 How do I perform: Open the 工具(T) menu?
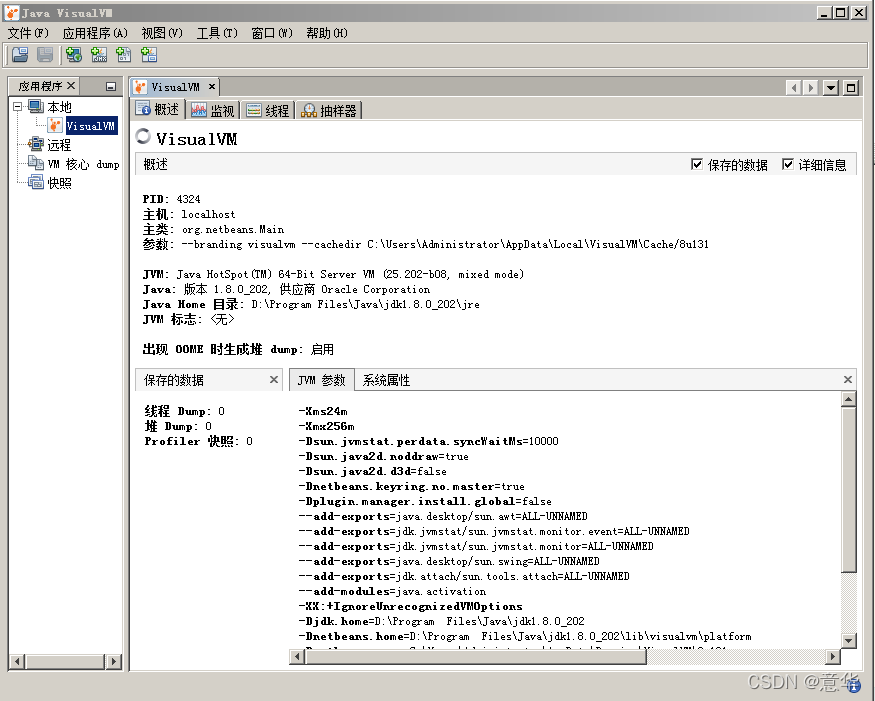click(x=217, y=33)
